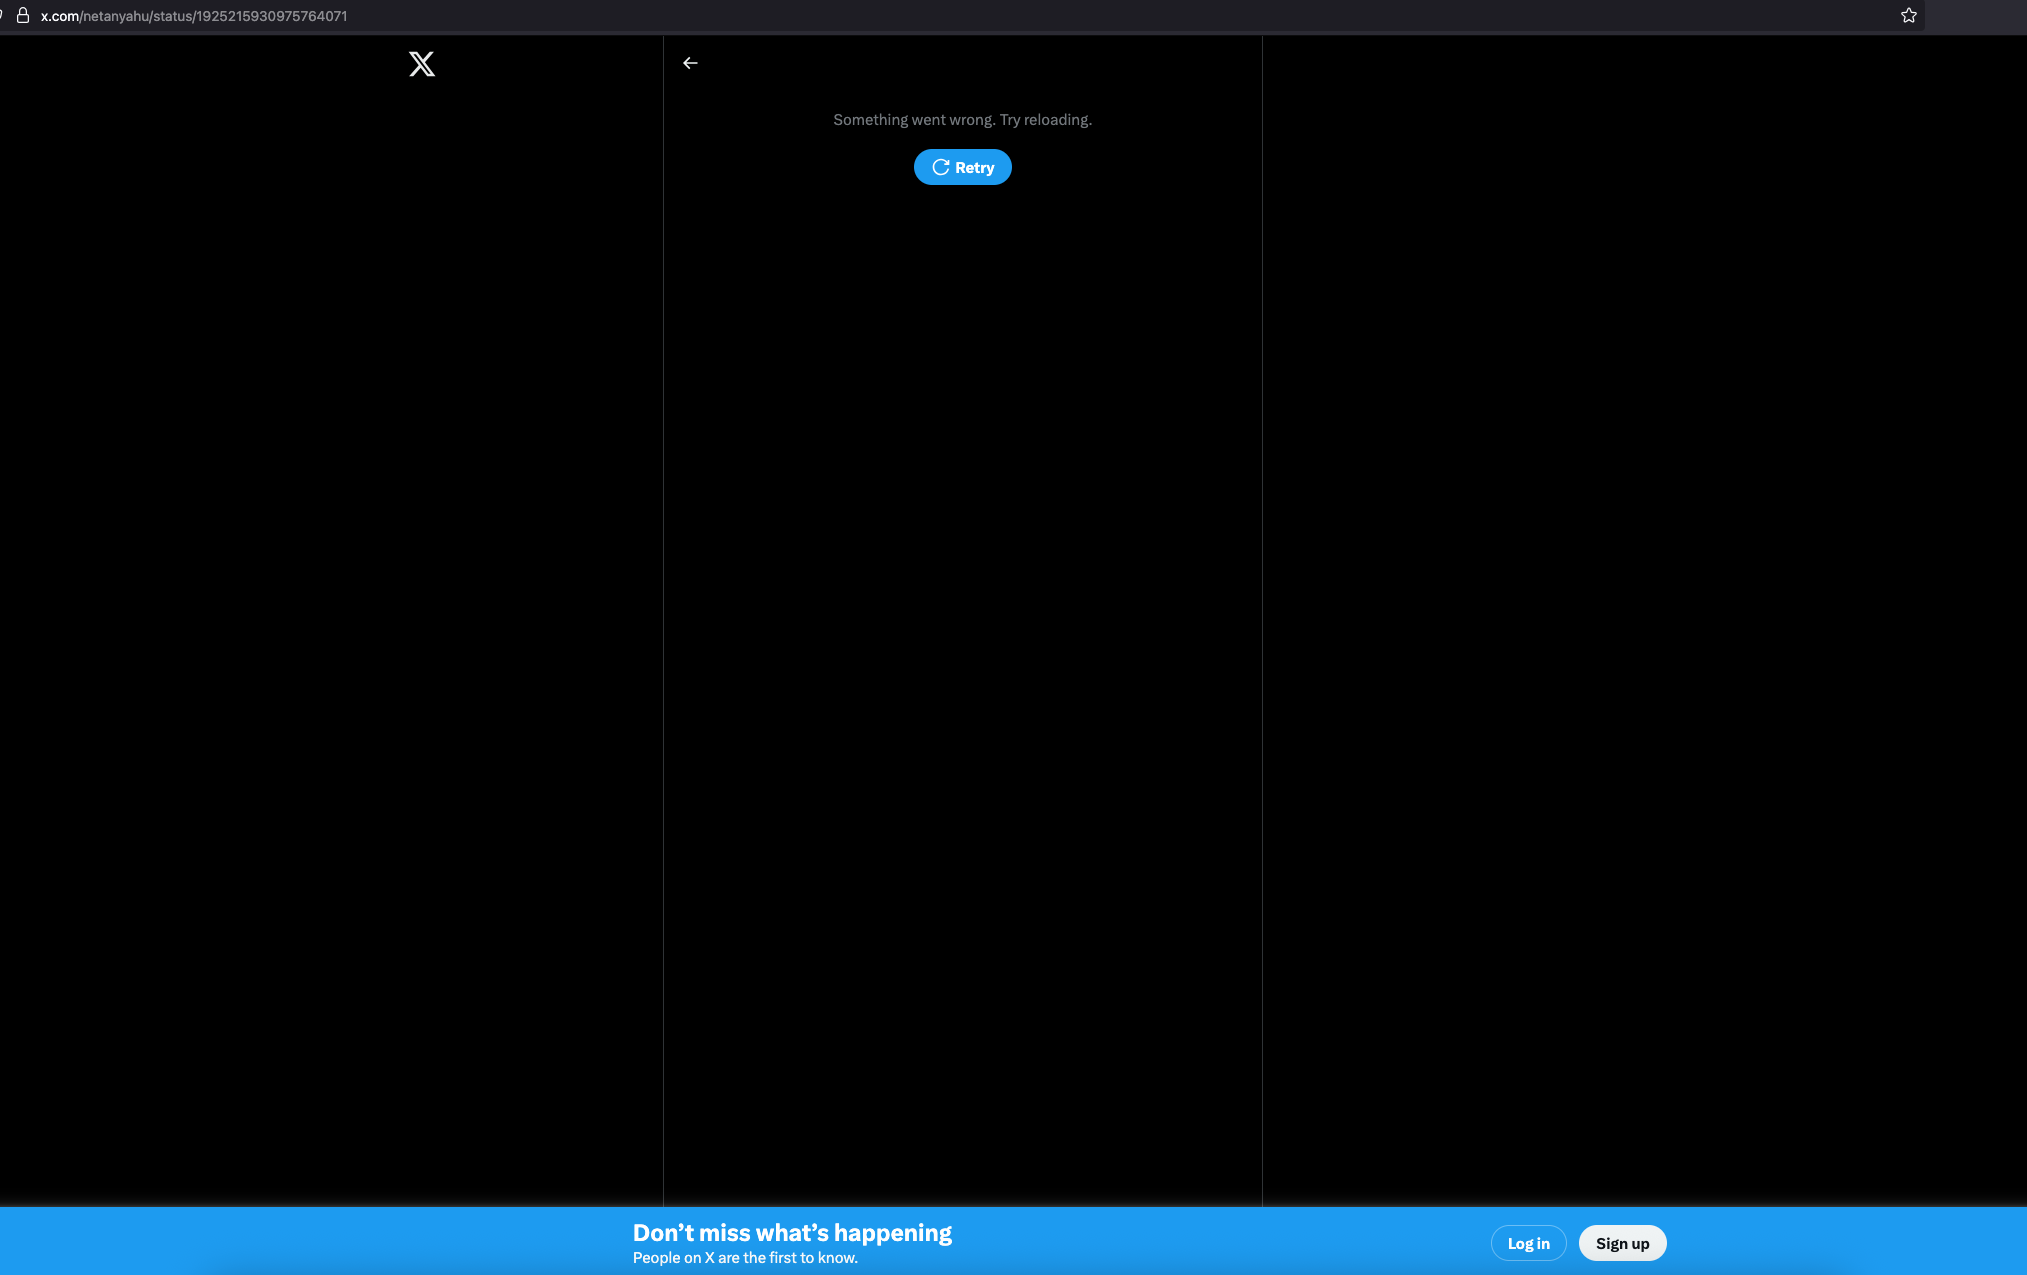Click the lock icon in address bar
Image resolution: width=2027 pixels, height=1275 pixels.
[x=23, y=15]
